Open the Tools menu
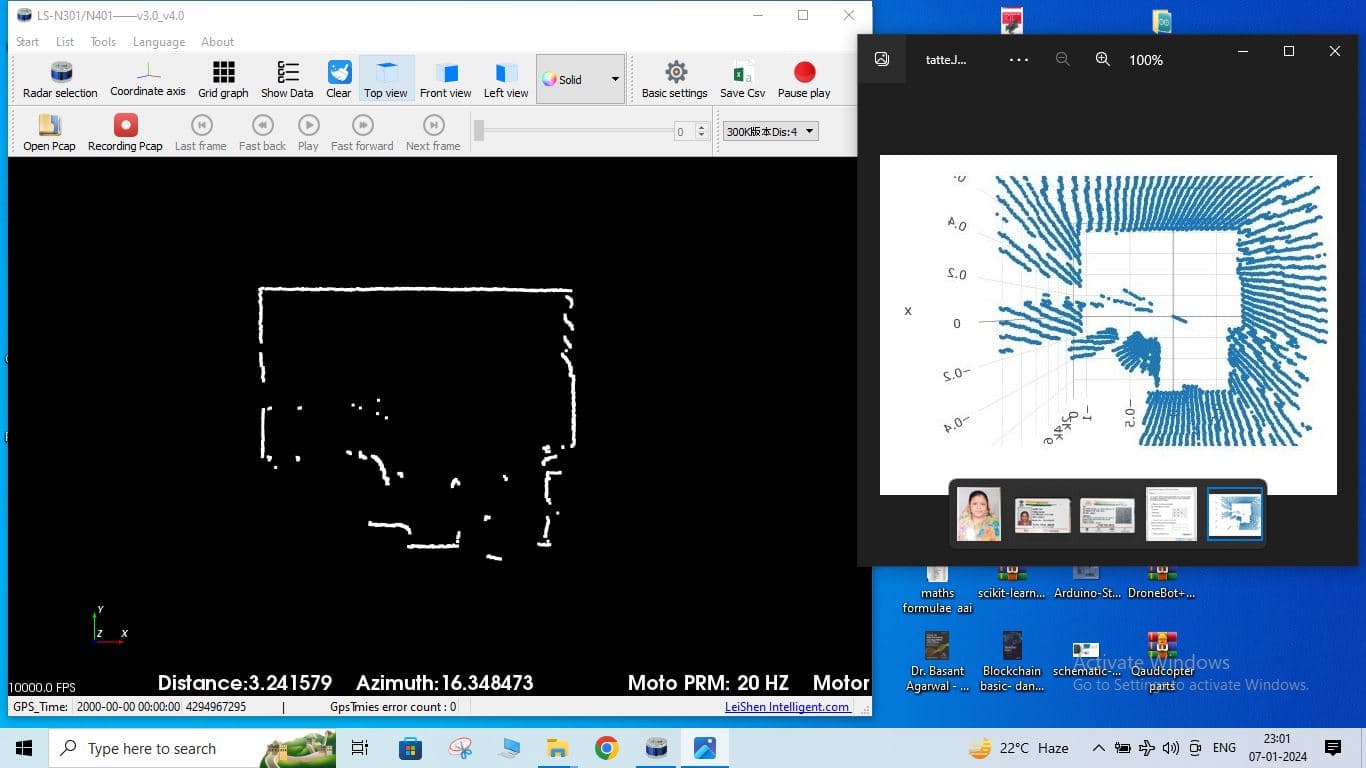Image resolution: width=1366 pixels, height=768 pixels. pyautogui.click(x=103, y=42)
